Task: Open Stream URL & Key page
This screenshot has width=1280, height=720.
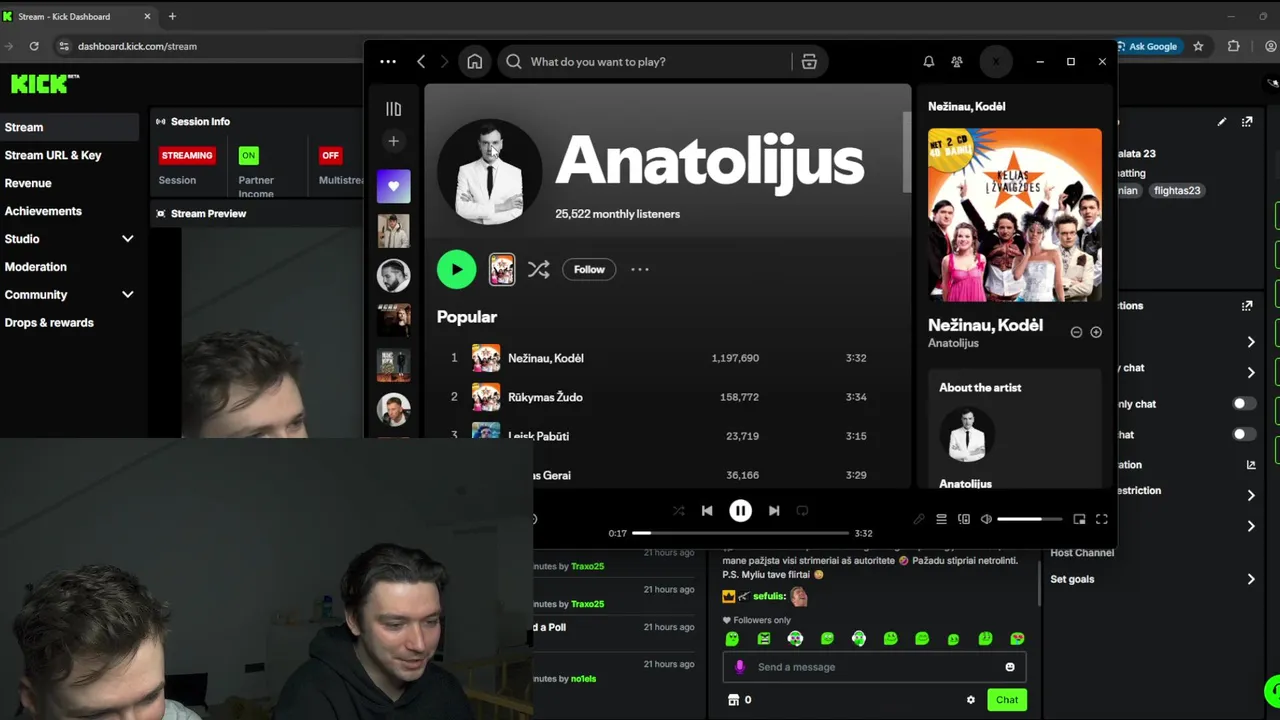Action: coord(53,155)
